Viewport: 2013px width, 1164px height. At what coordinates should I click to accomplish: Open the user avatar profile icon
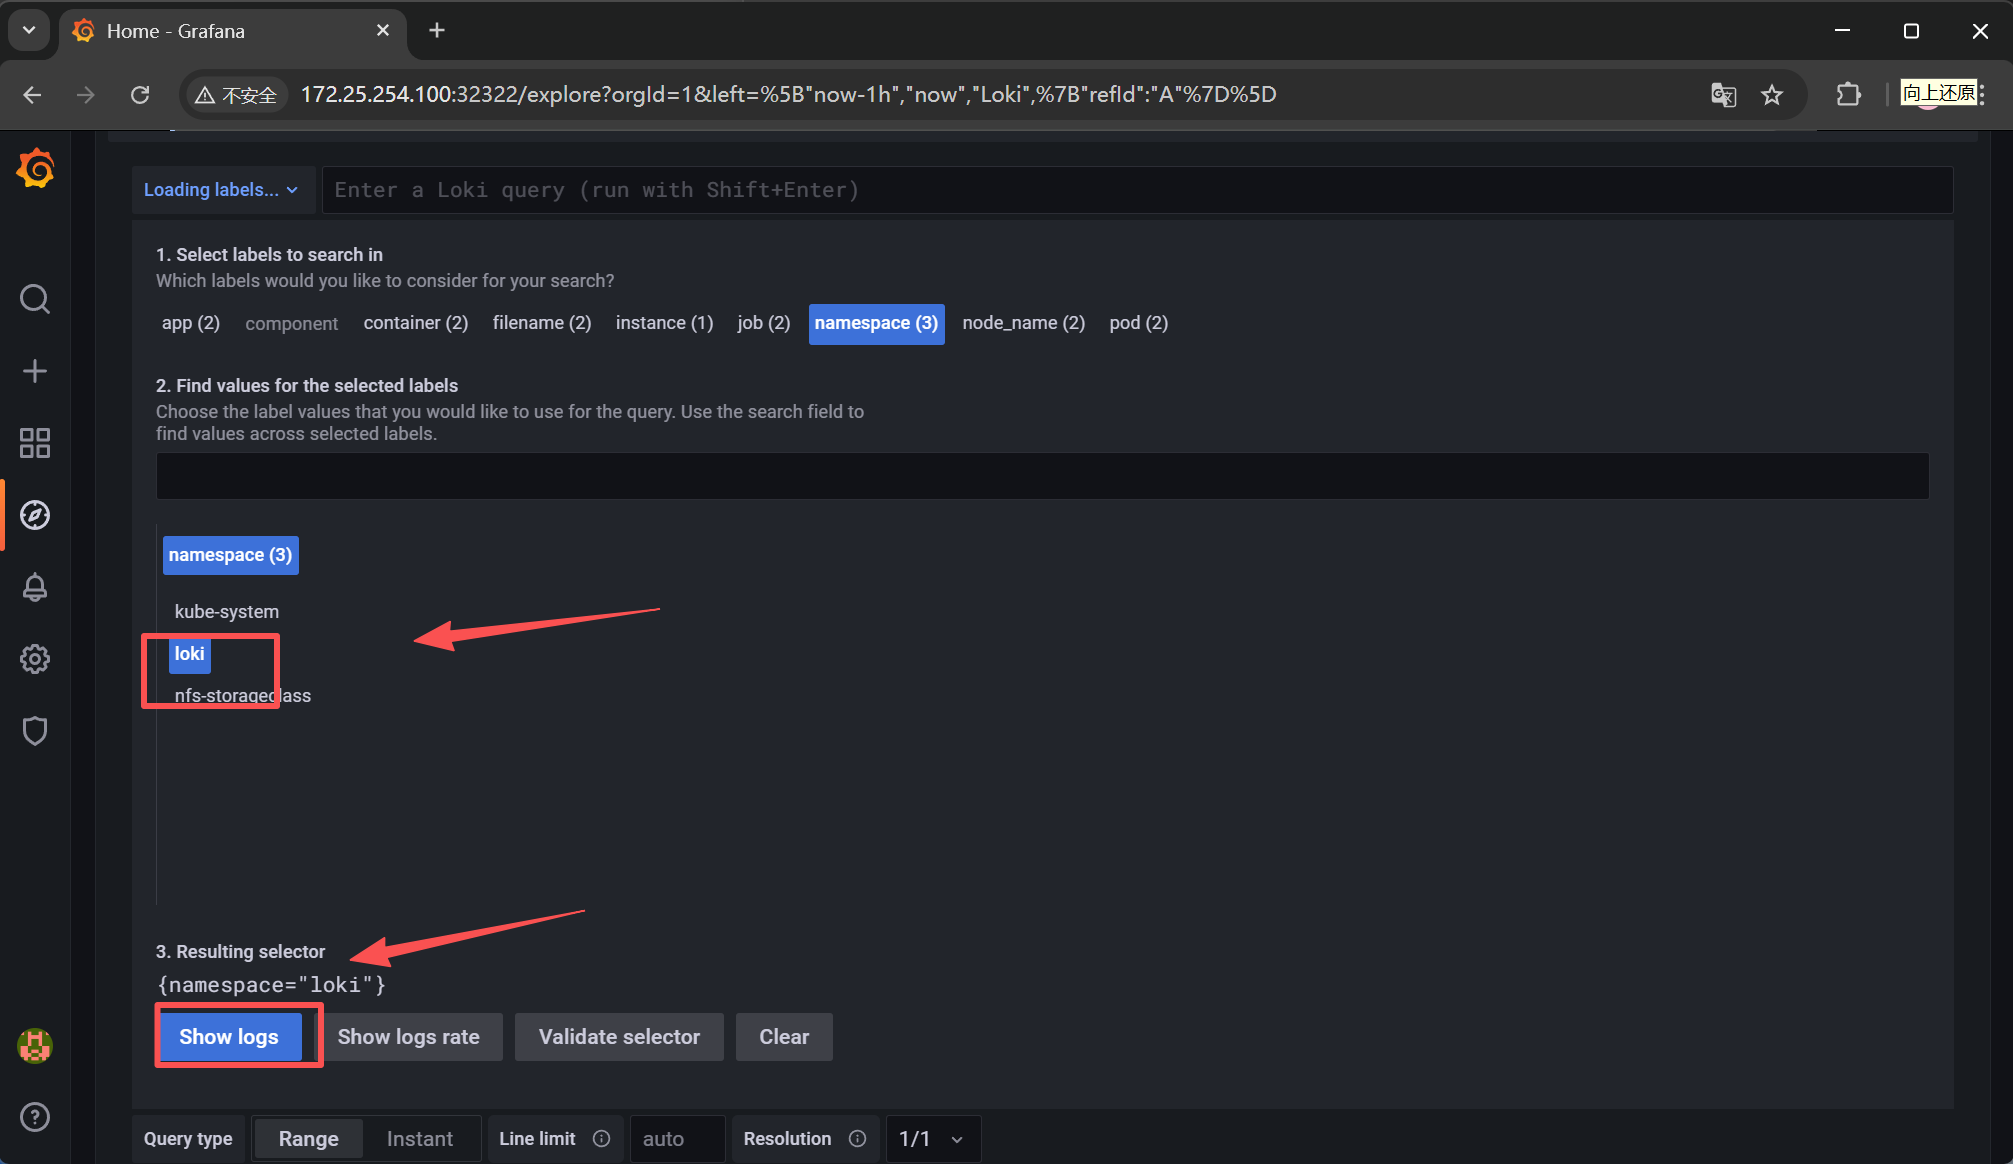[x=35, y=1046]
